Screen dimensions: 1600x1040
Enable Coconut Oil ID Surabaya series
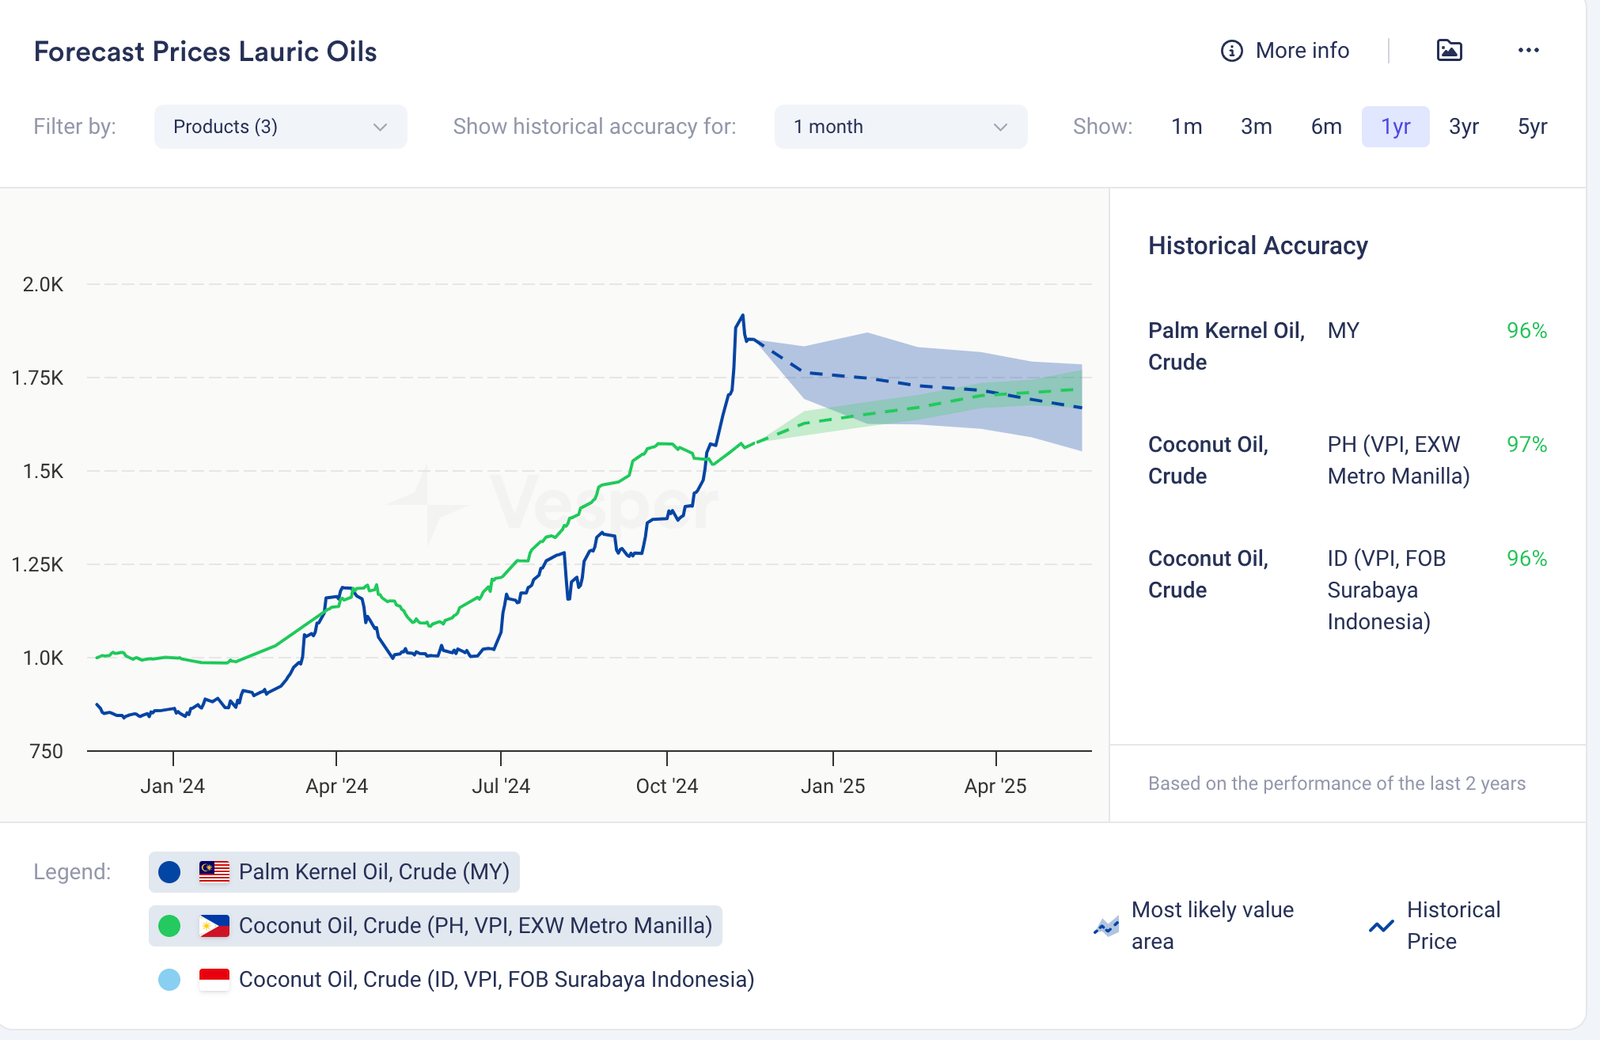tap(496, 980)
